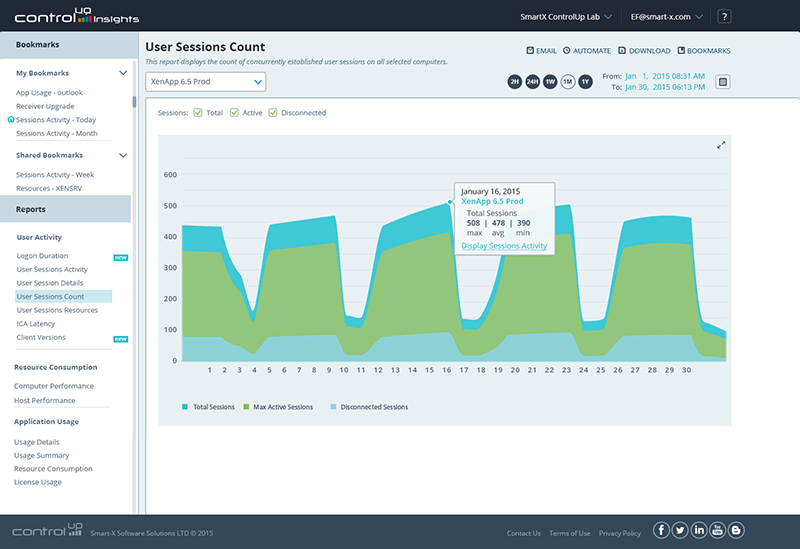This screenshot has height=549, width=800.
Task: Open the Usage Summary report
Action: pos(41,455)
